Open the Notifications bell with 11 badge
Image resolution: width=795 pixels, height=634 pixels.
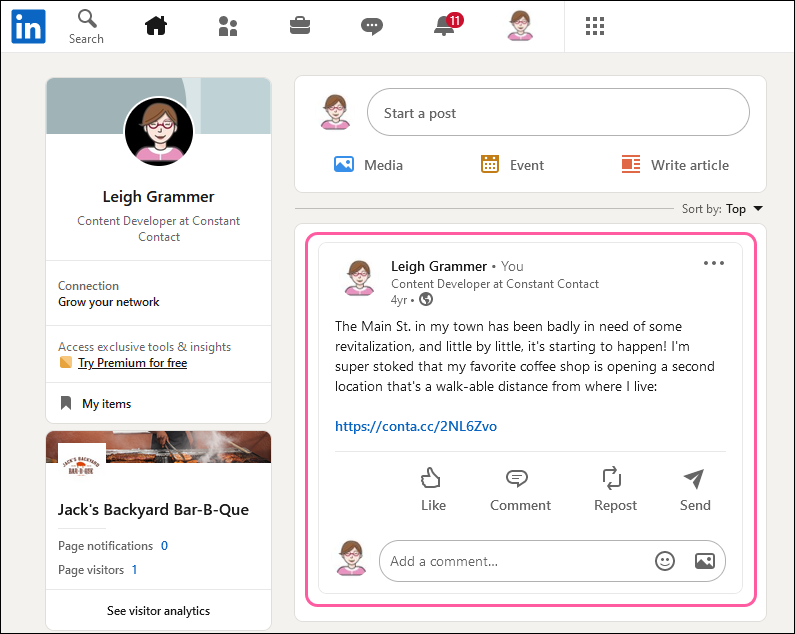pos(448,24)
